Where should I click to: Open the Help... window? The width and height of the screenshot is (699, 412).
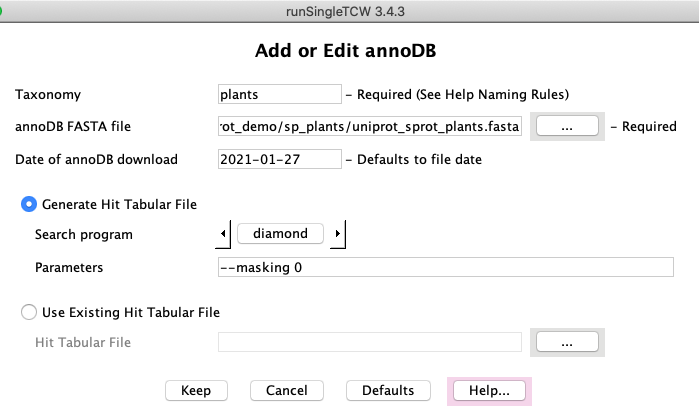(x=490, y=390)
